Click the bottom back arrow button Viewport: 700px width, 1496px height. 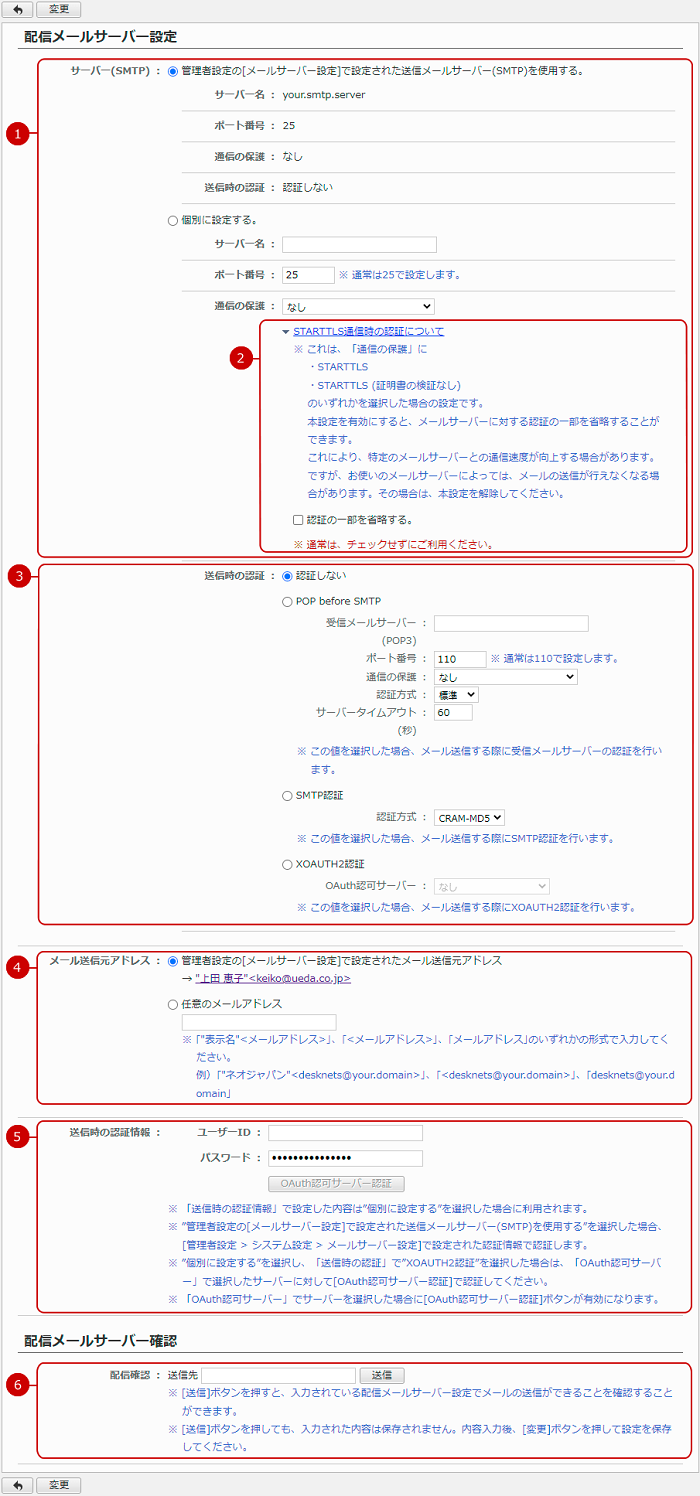point(17,1485)
